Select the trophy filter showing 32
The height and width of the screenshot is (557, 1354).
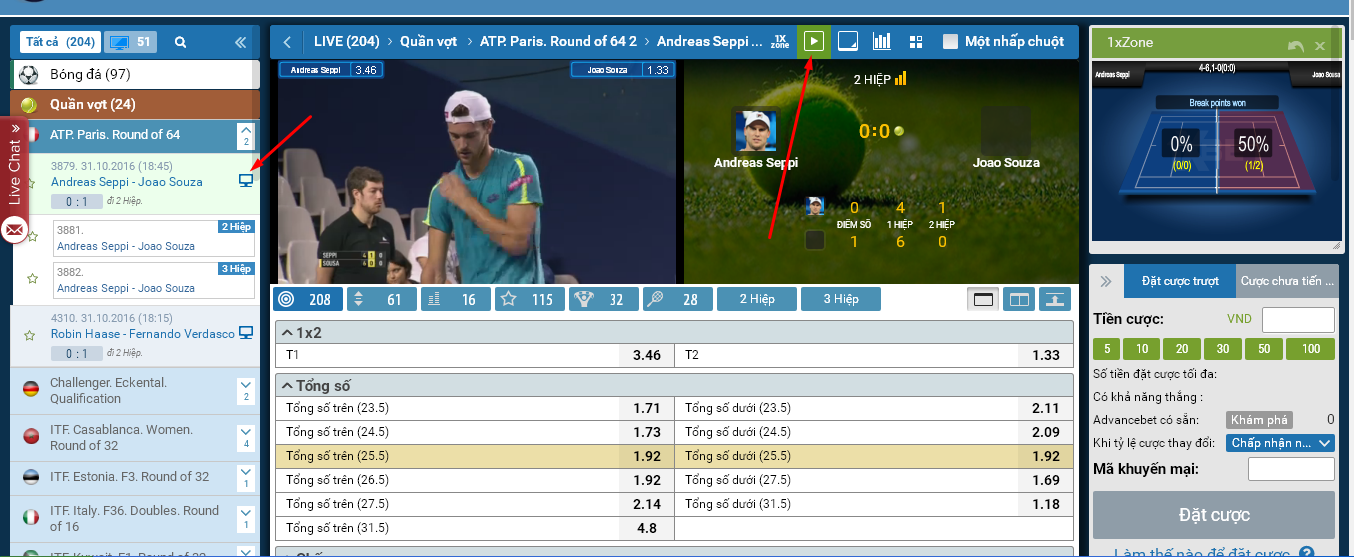point(604,299)
